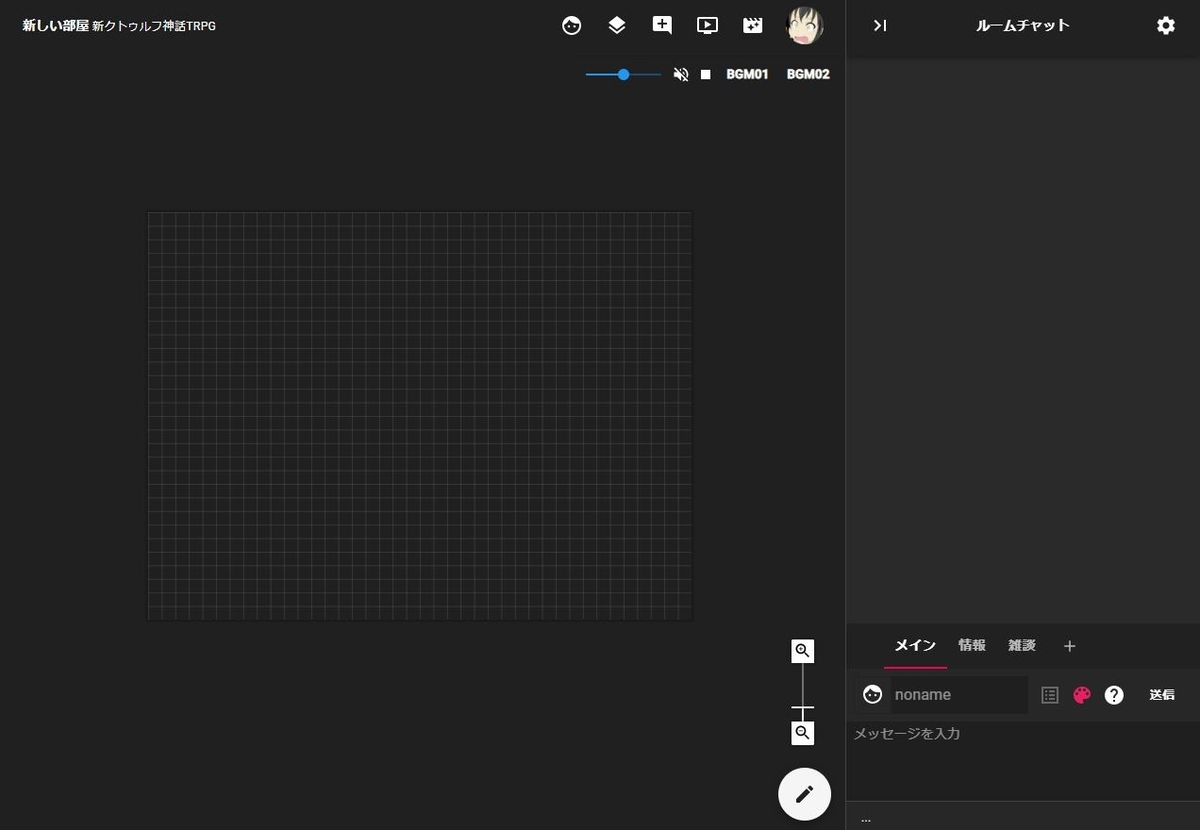Click the ルームチャット header title
Image resolution: width=1200 pixels, height=830 pixels.
point(1022,26)
